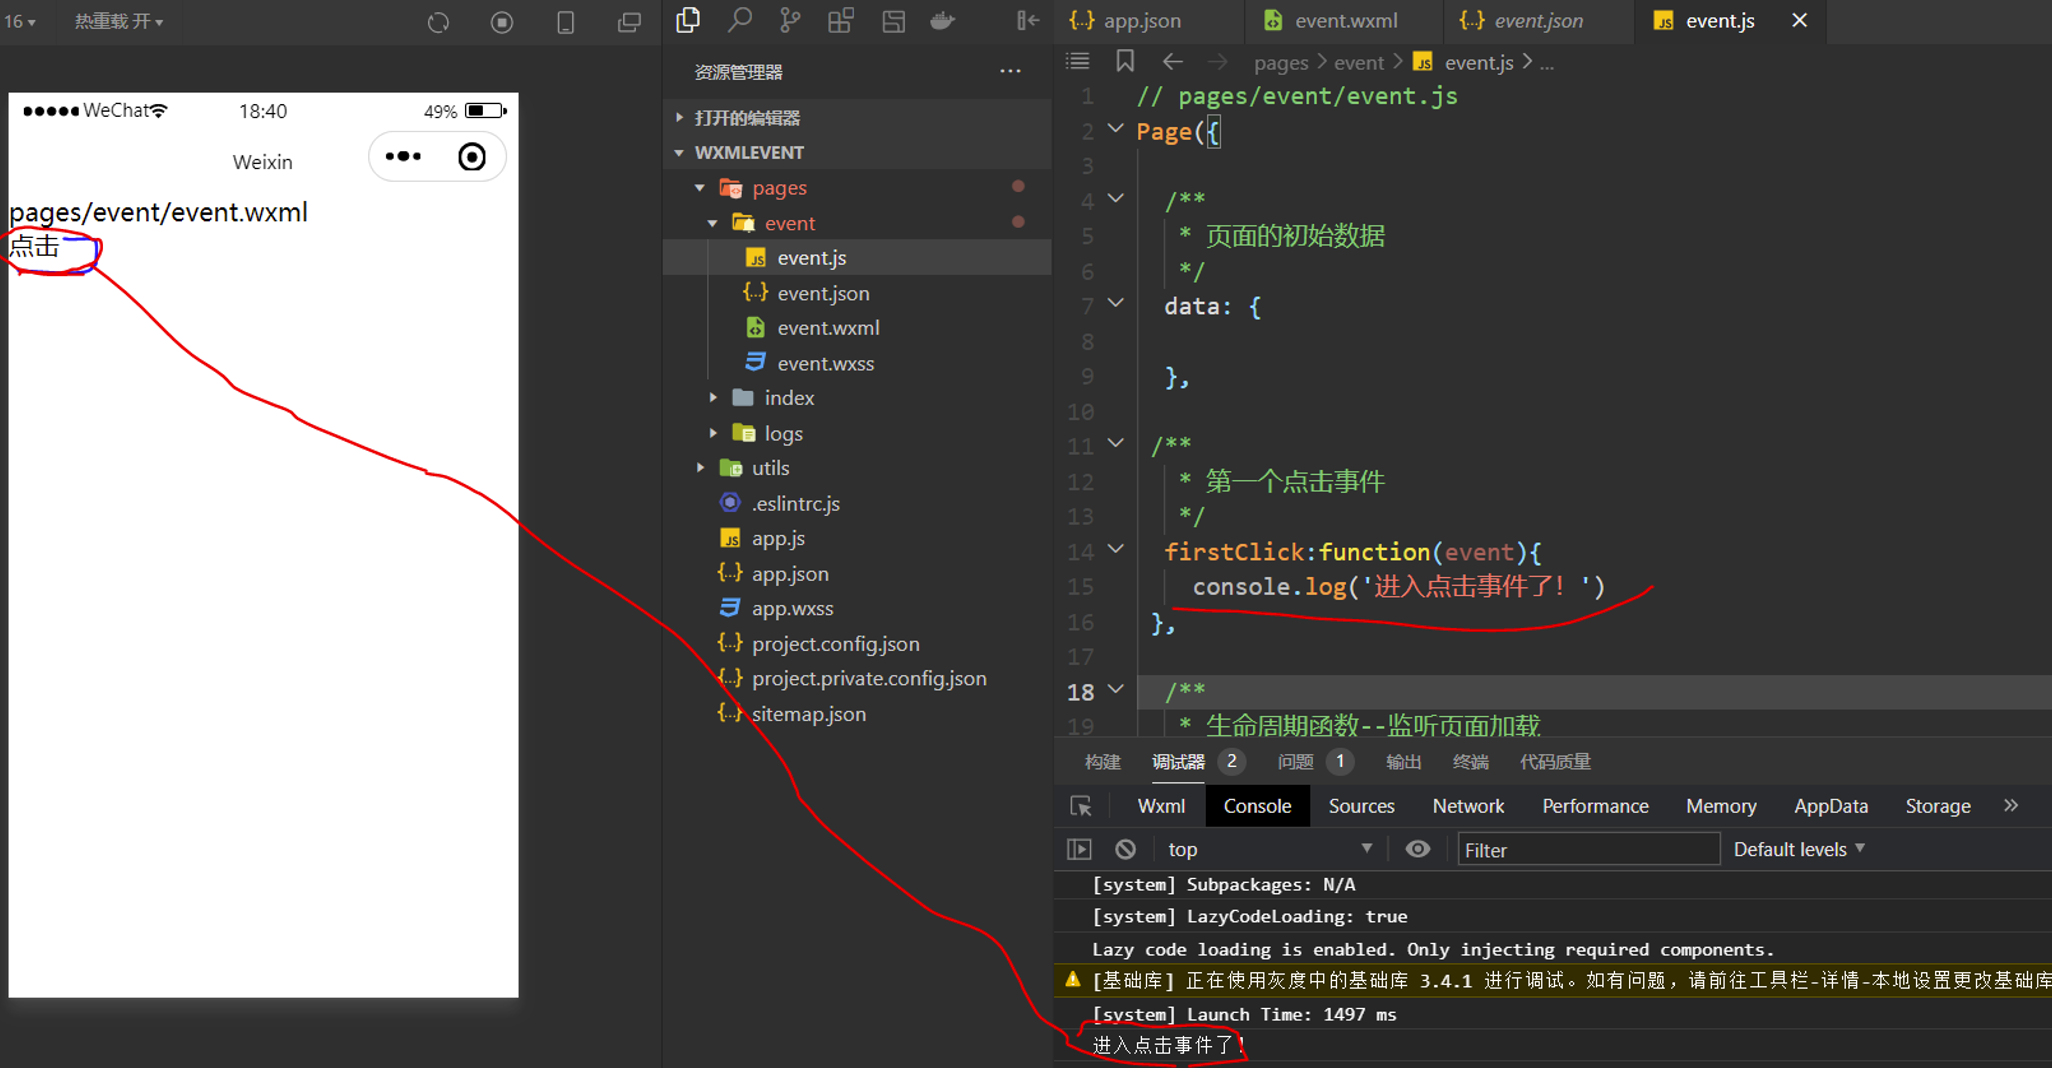This screenshot has height=1068, width=2052.
Task: Open the Storage devtools tab
Action: 1938,806
